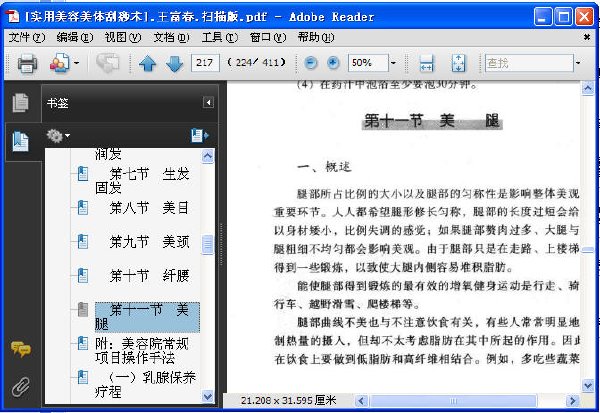This screenshot has height=413, width=600.
Task: Click bookmark icon beside 第七节 生发
Action: (83, 174)
